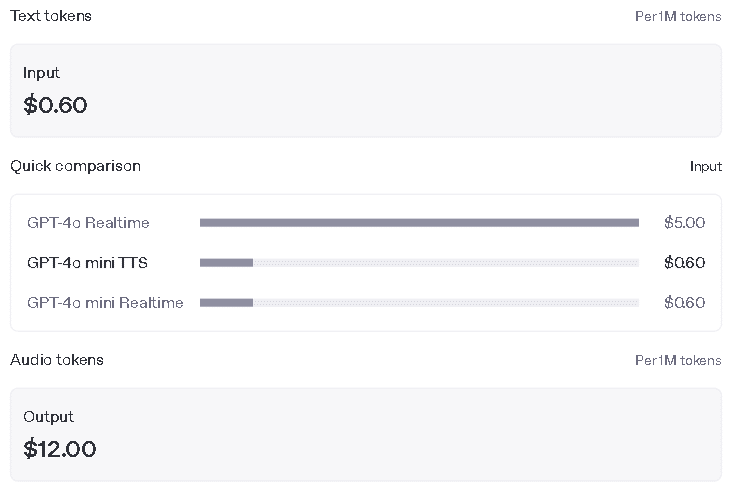Click the Quick comparison heading
The height and width of the screenshot is (494, 736).
(x=75, y=166)
